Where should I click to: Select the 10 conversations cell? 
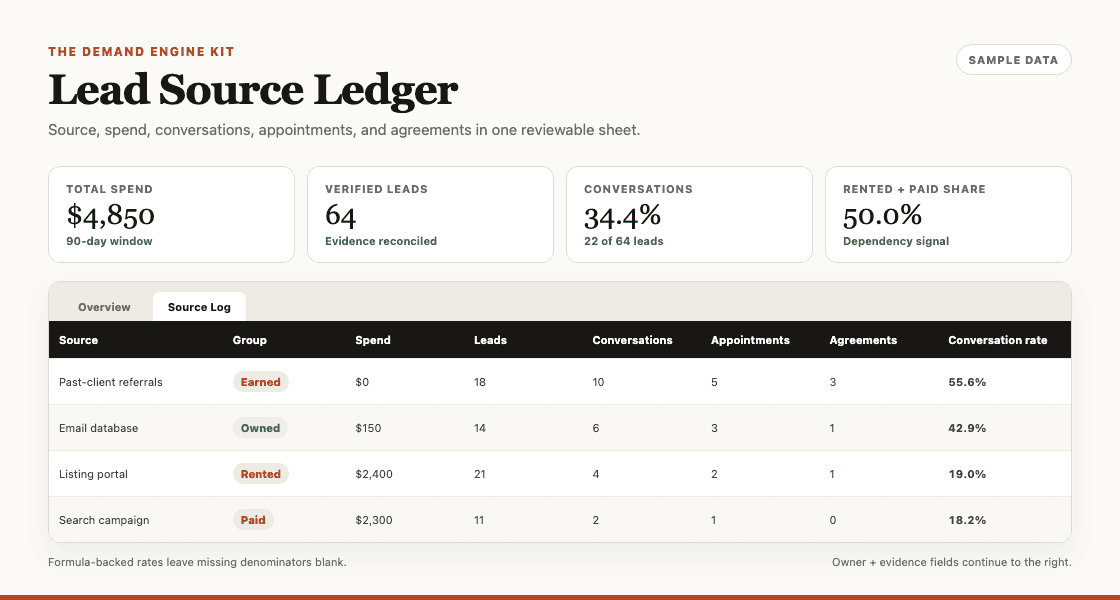(599, 382)
